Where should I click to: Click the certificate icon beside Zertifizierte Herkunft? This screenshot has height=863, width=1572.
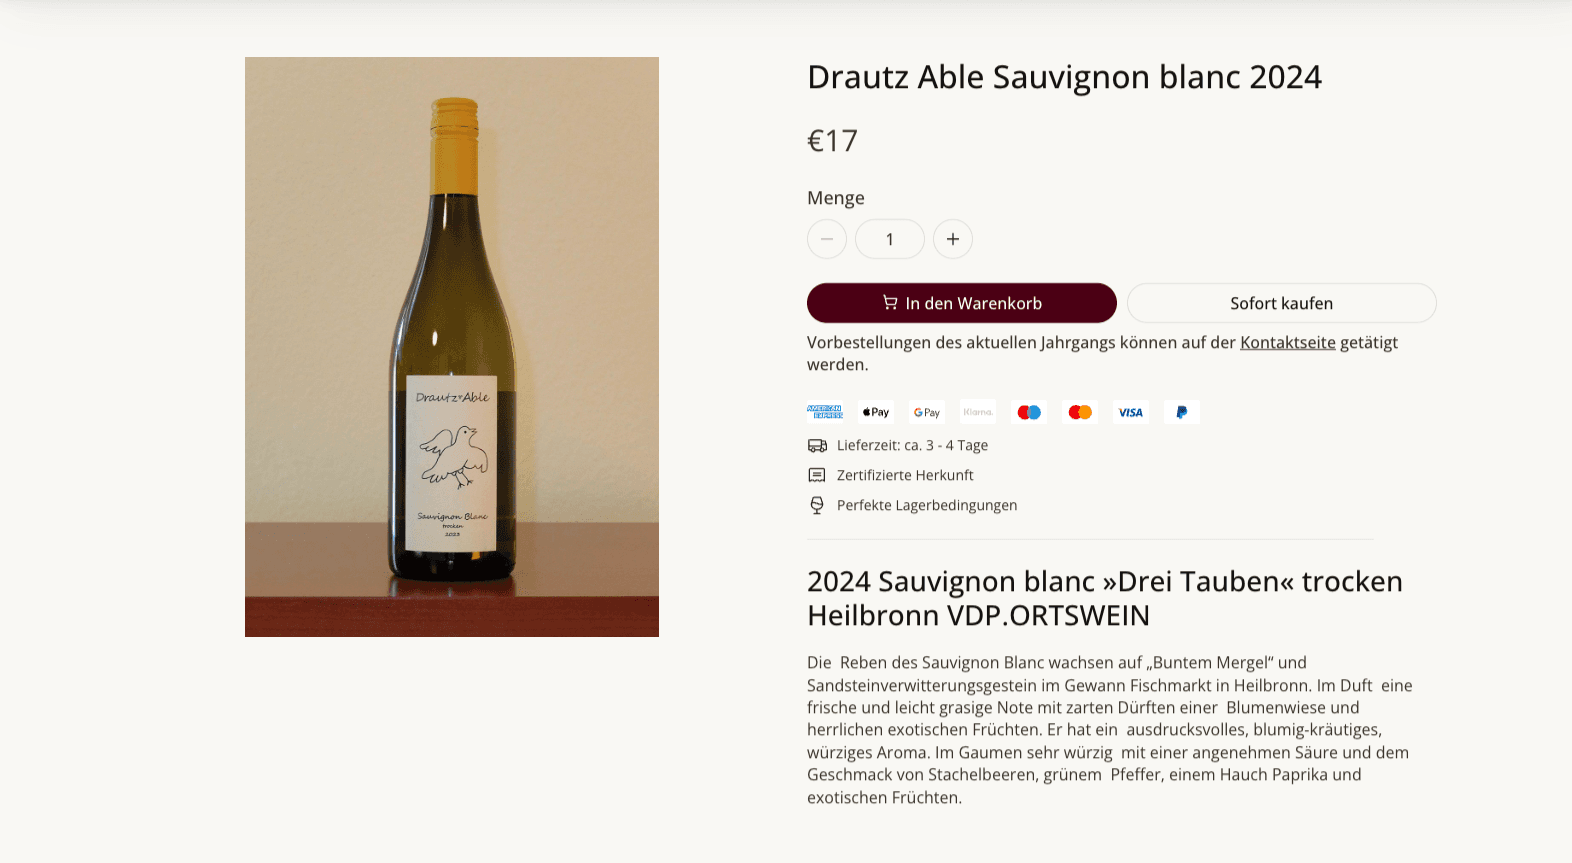pyautogui.click(x=817, y=475)
